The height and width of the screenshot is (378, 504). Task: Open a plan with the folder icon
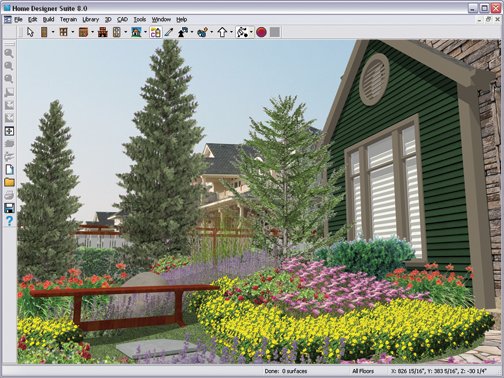9,182
